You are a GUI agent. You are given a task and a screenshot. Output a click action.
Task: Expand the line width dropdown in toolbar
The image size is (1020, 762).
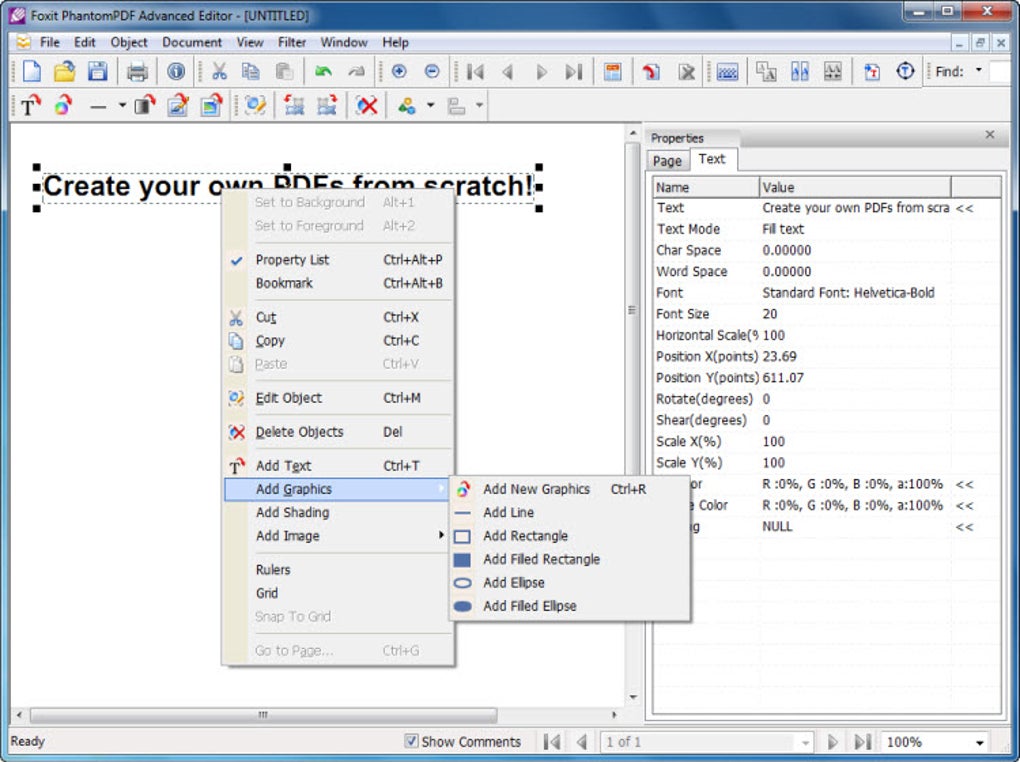[122, 105]
